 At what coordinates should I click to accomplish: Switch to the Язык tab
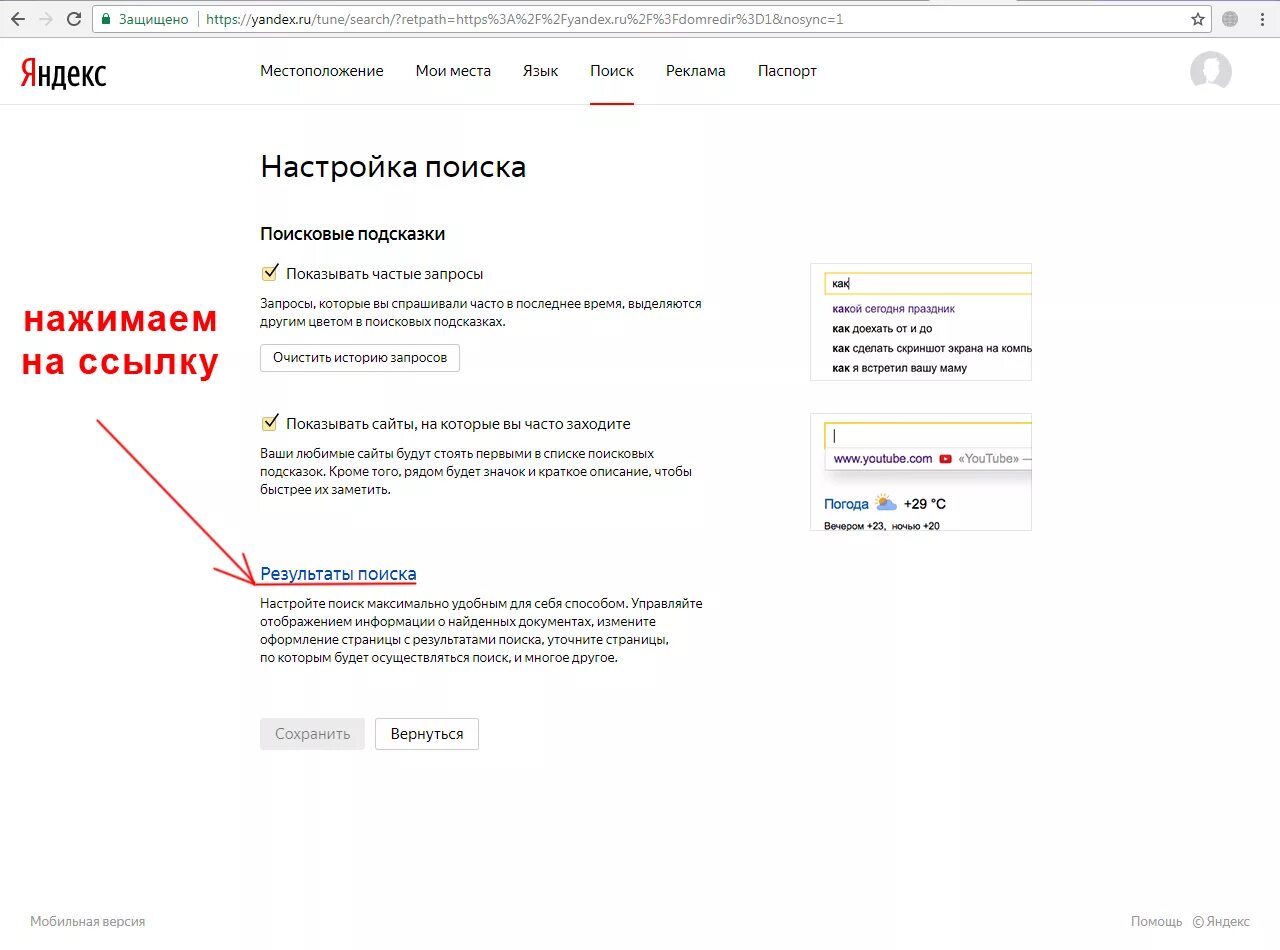(540, 71)
